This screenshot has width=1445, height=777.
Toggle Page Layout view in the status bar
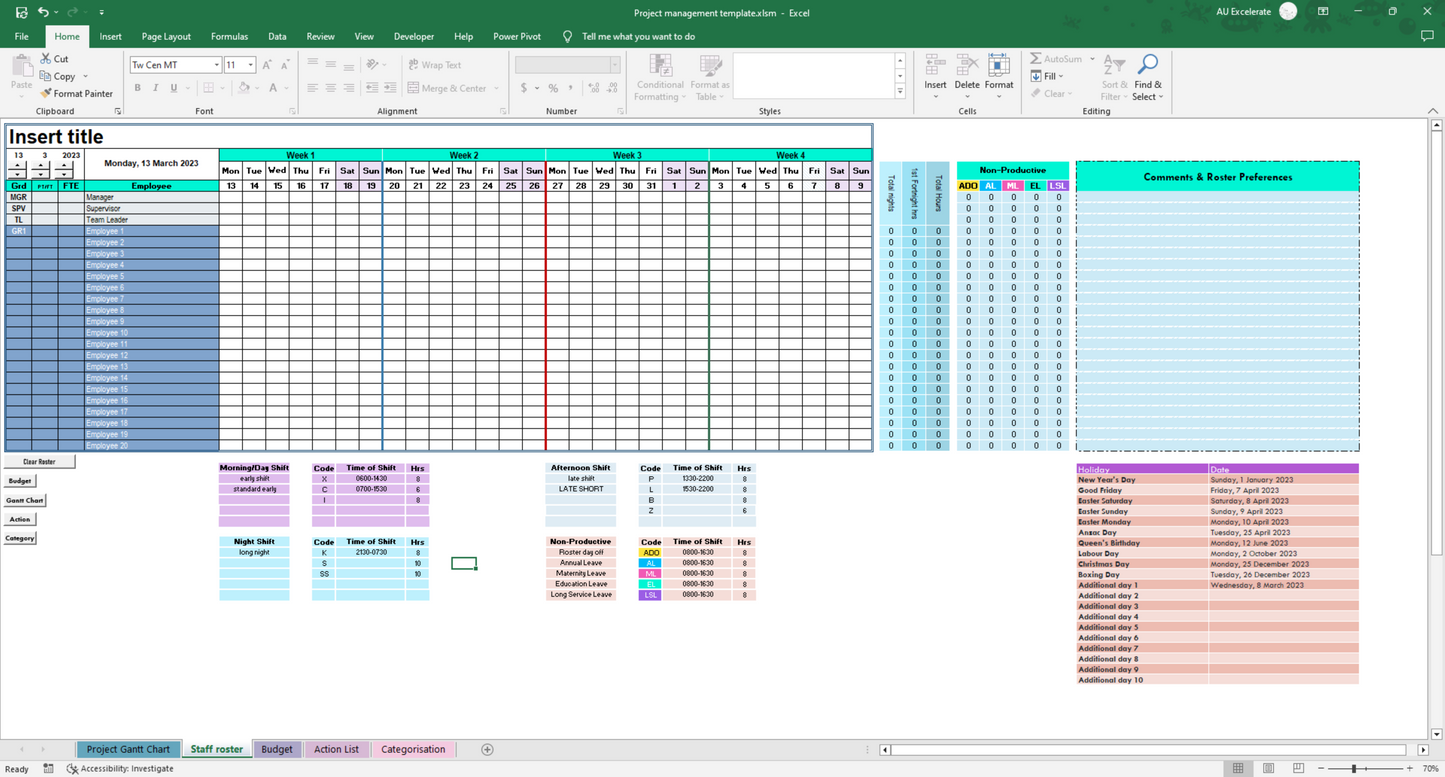pyautogui.click(x=1267, y=769)
